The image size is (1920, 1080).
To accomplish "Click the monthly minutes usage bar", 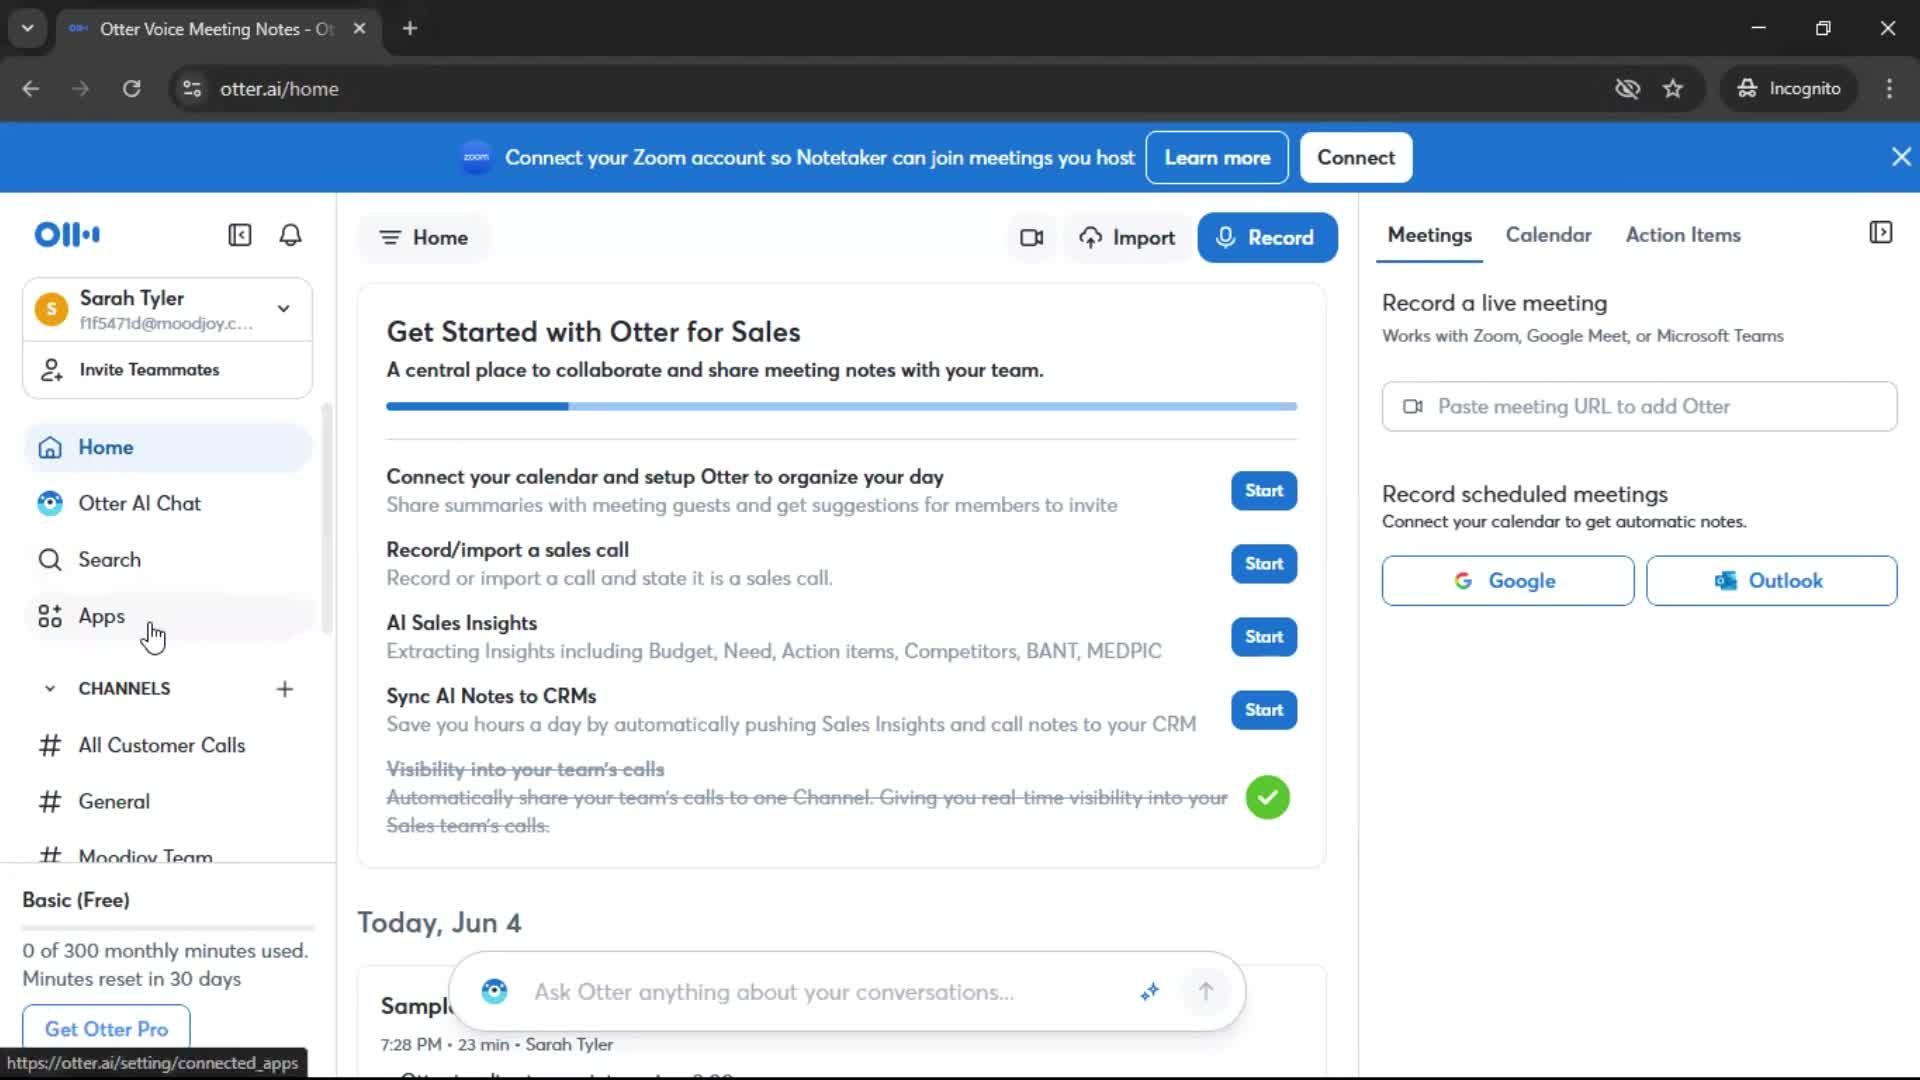I will tap(168, 928).
